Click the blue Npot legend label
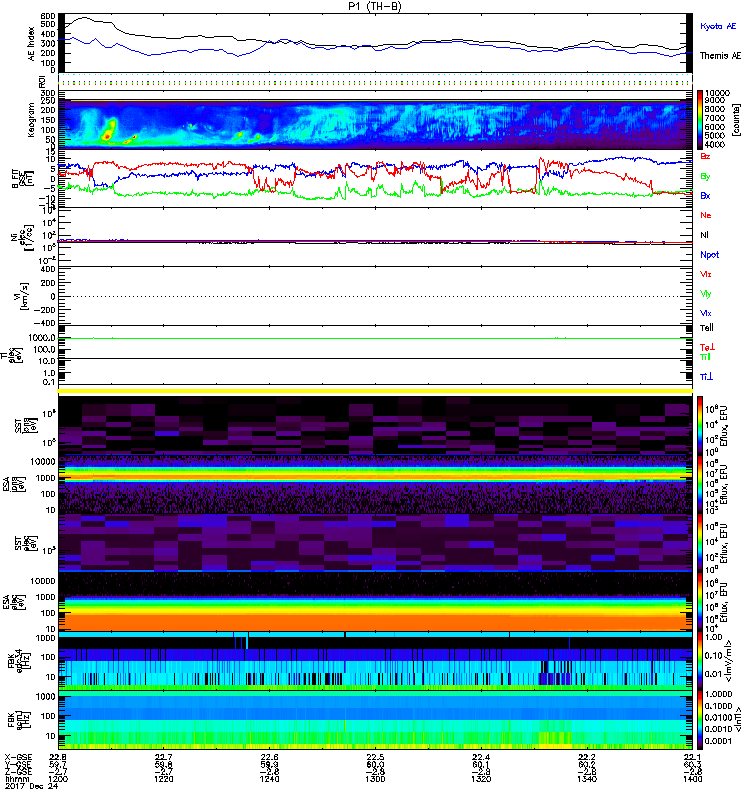The width and height of the screenshot is (750, 800). click(708, 254)
